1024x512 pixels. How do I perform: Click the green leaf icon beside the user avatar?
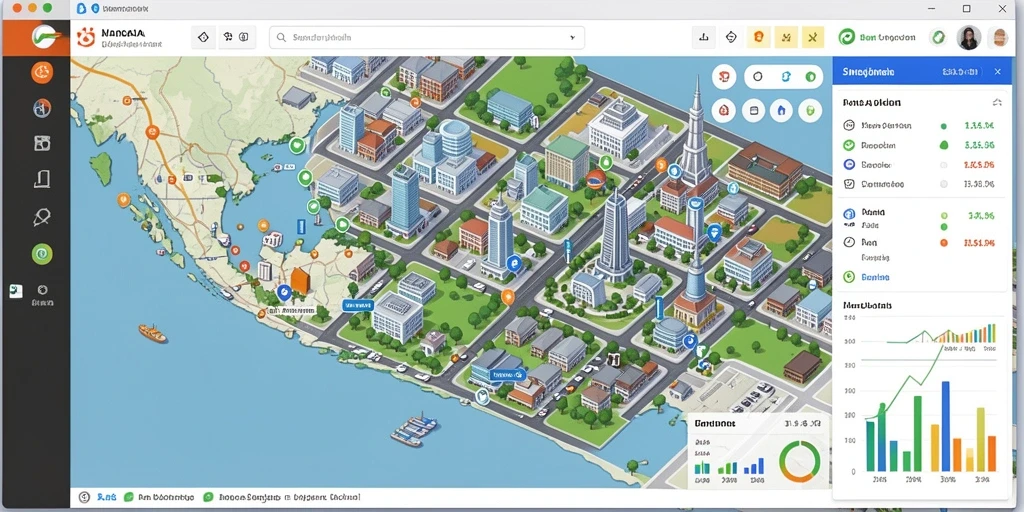pyautogui.click(x=938, y=38)
